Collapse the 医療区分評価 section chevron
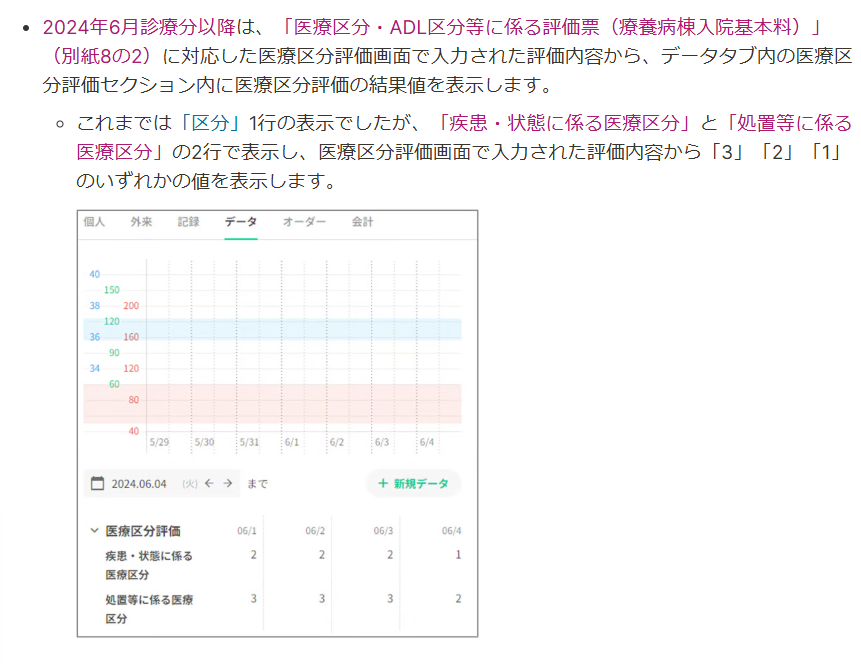Screen dimensions: 861x664 point(94,531)
